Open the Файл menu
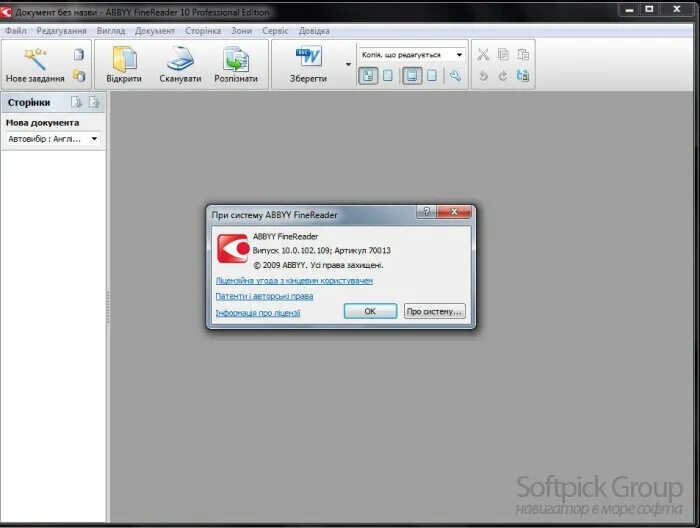The width and height of the screenshot is (700, 528). pyautogui.click(x=16, y=31)
